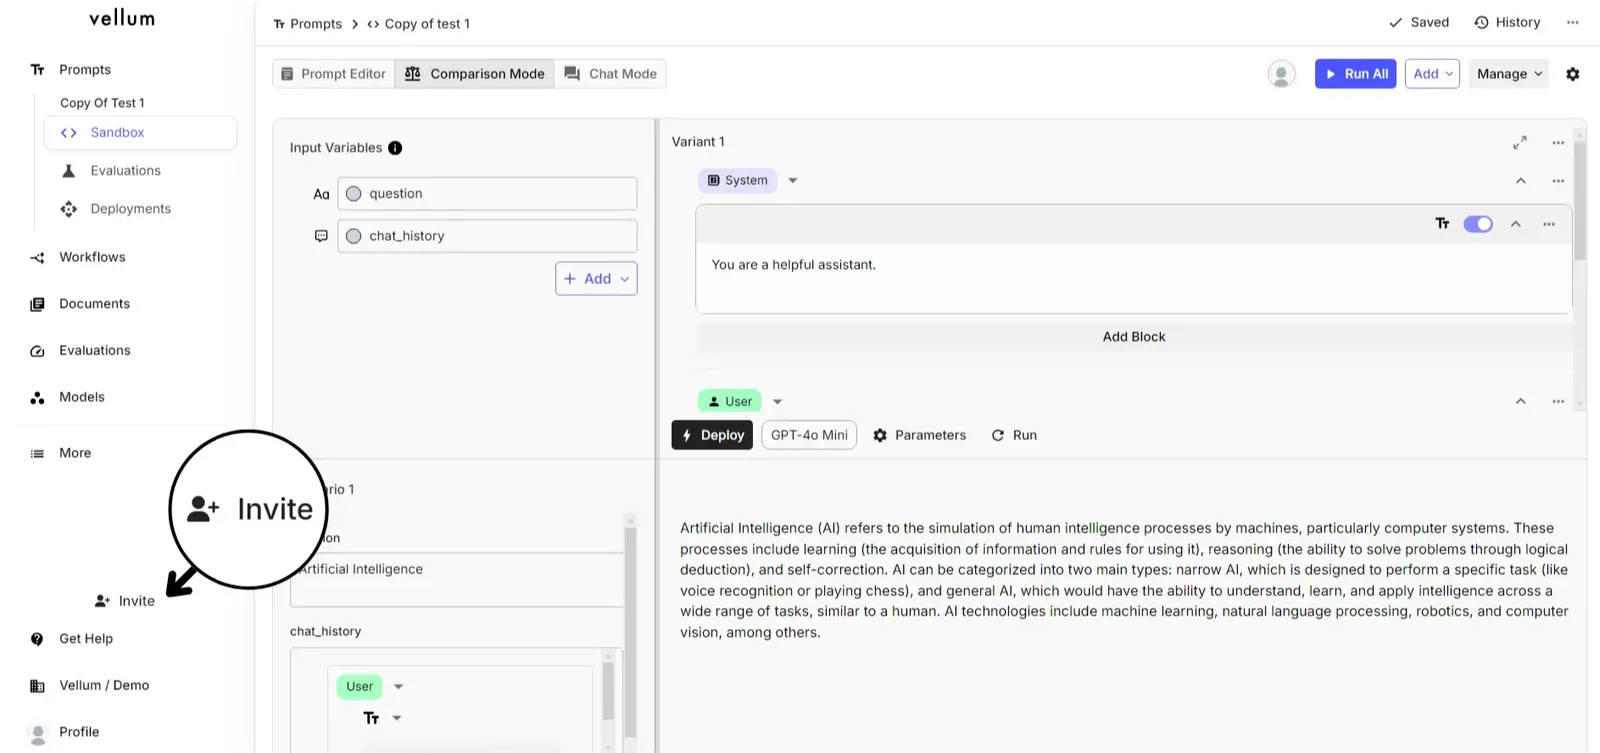Open the System role dropdown arrow
This screenshot has width=1600, height=753.
click(x=793, y=181)
